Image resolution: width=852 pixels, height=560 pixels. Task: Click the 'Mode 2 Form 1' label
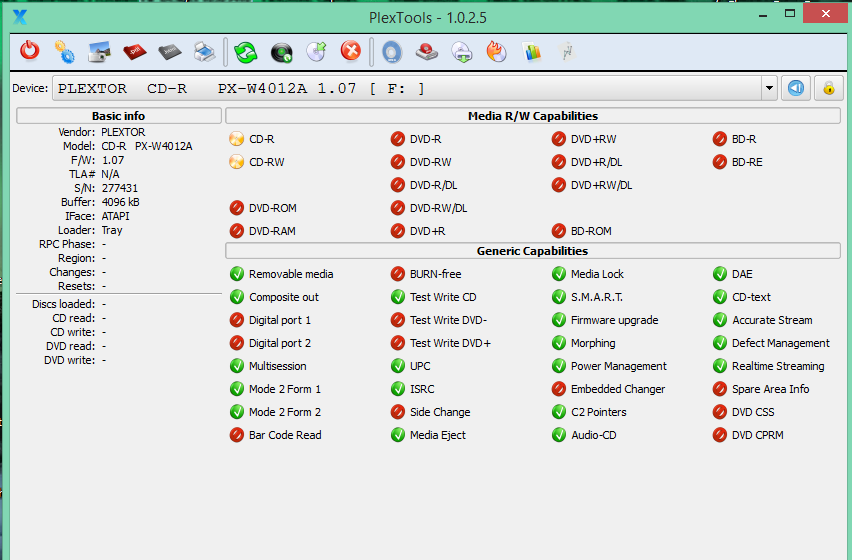coord(285,389)
